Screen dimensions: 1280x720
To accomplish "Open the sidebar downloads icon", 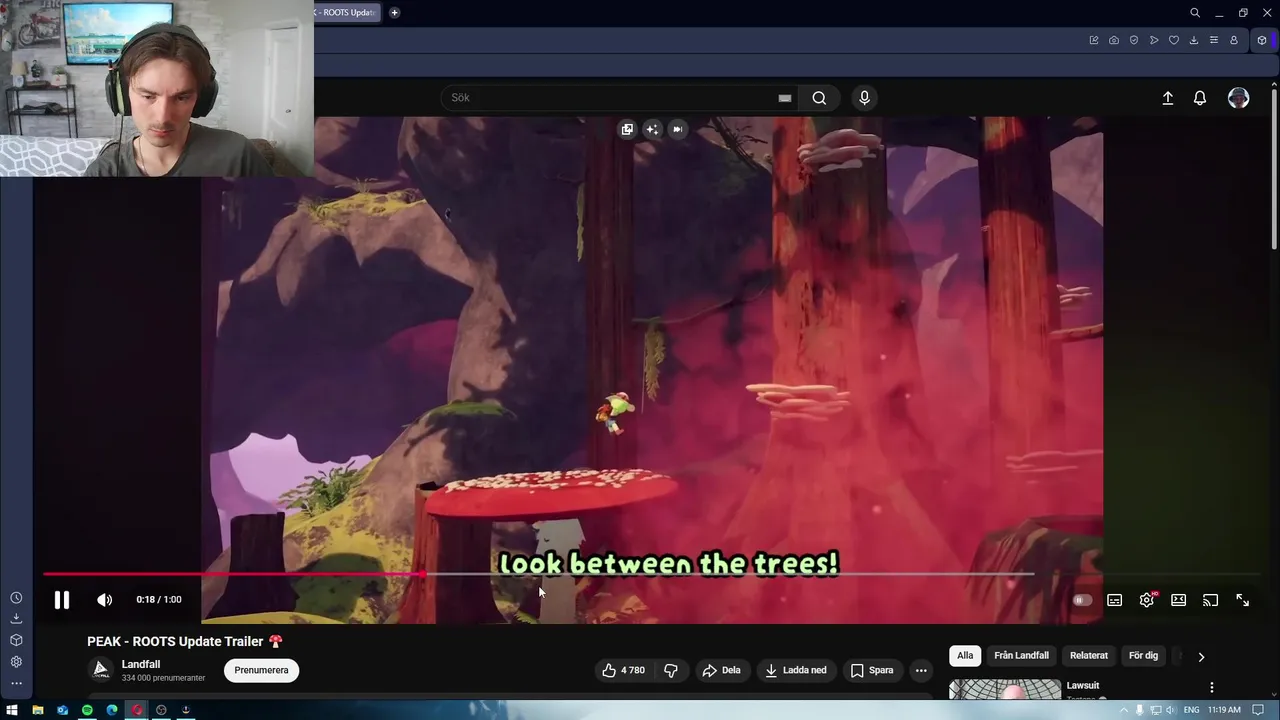I will [x=16, y=618].
